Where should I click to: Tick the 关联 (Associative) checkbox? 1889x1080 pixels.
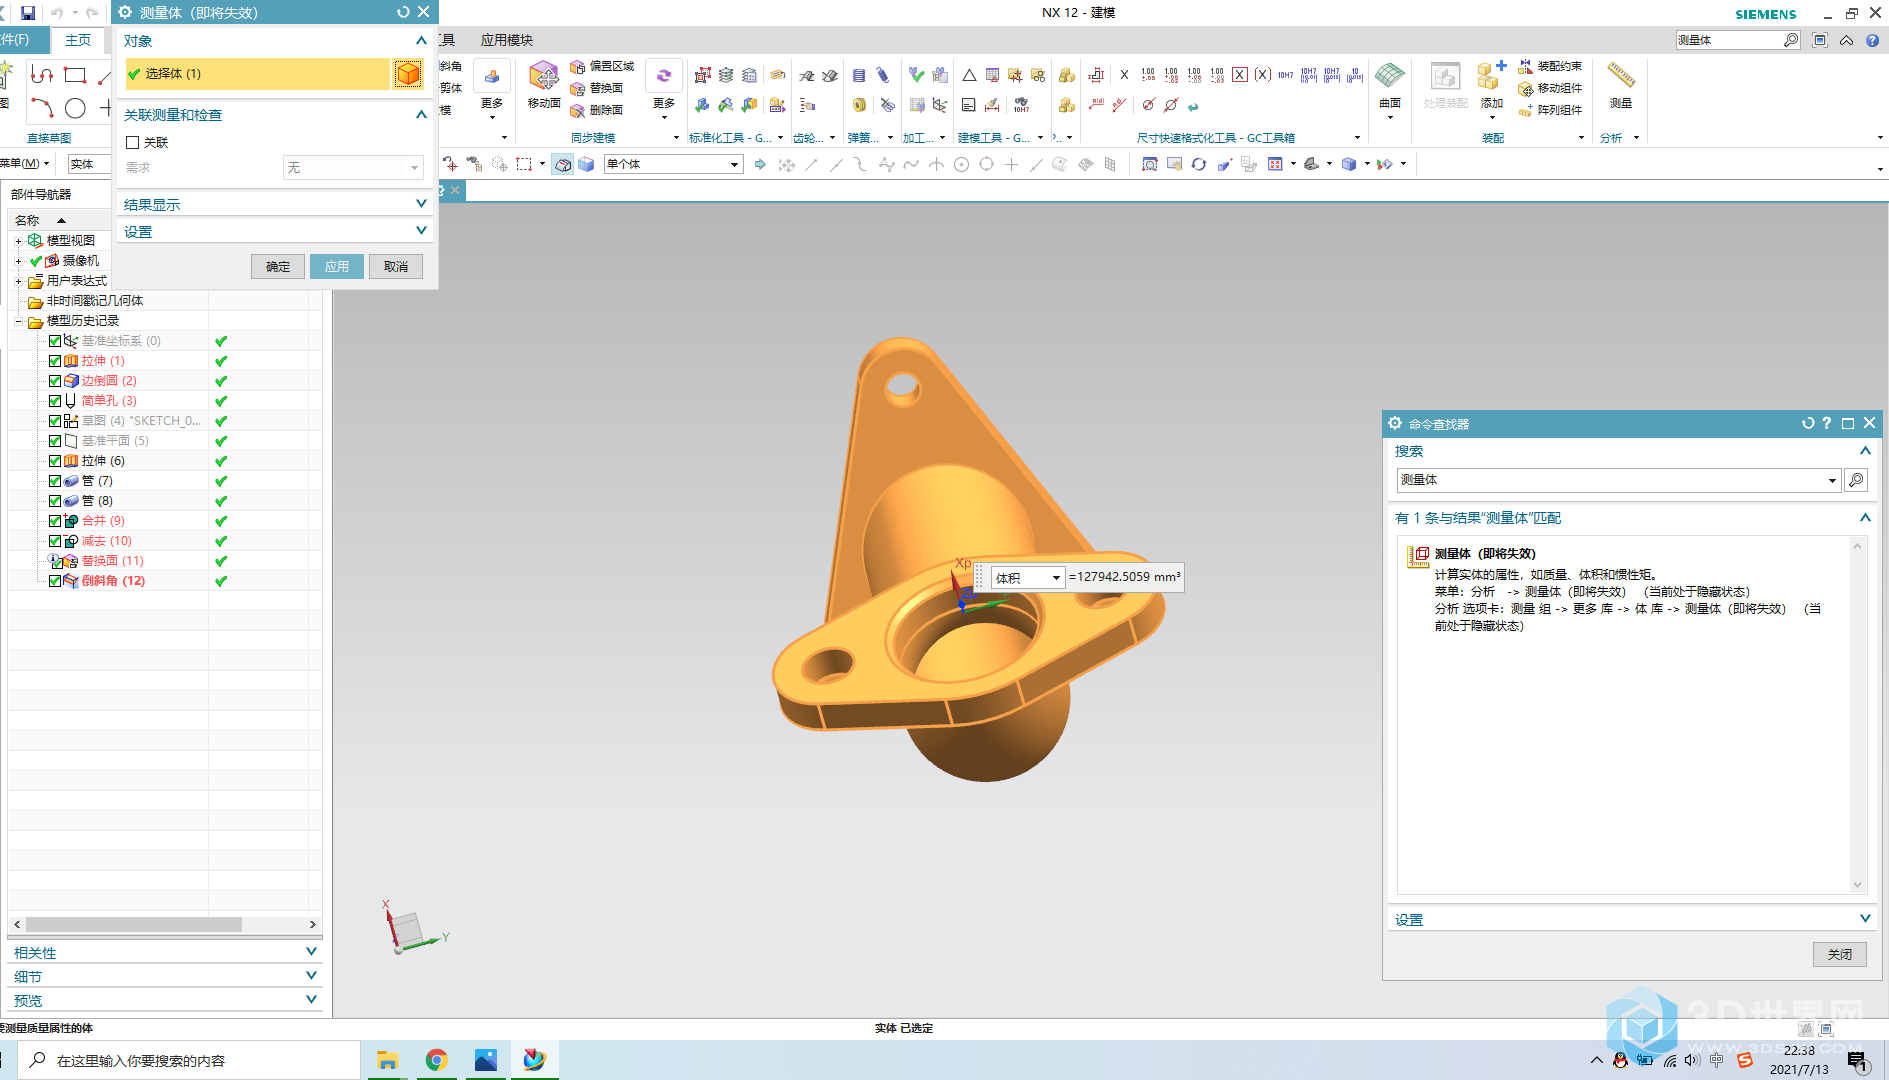pyautogui.click(x=133, y=143)
